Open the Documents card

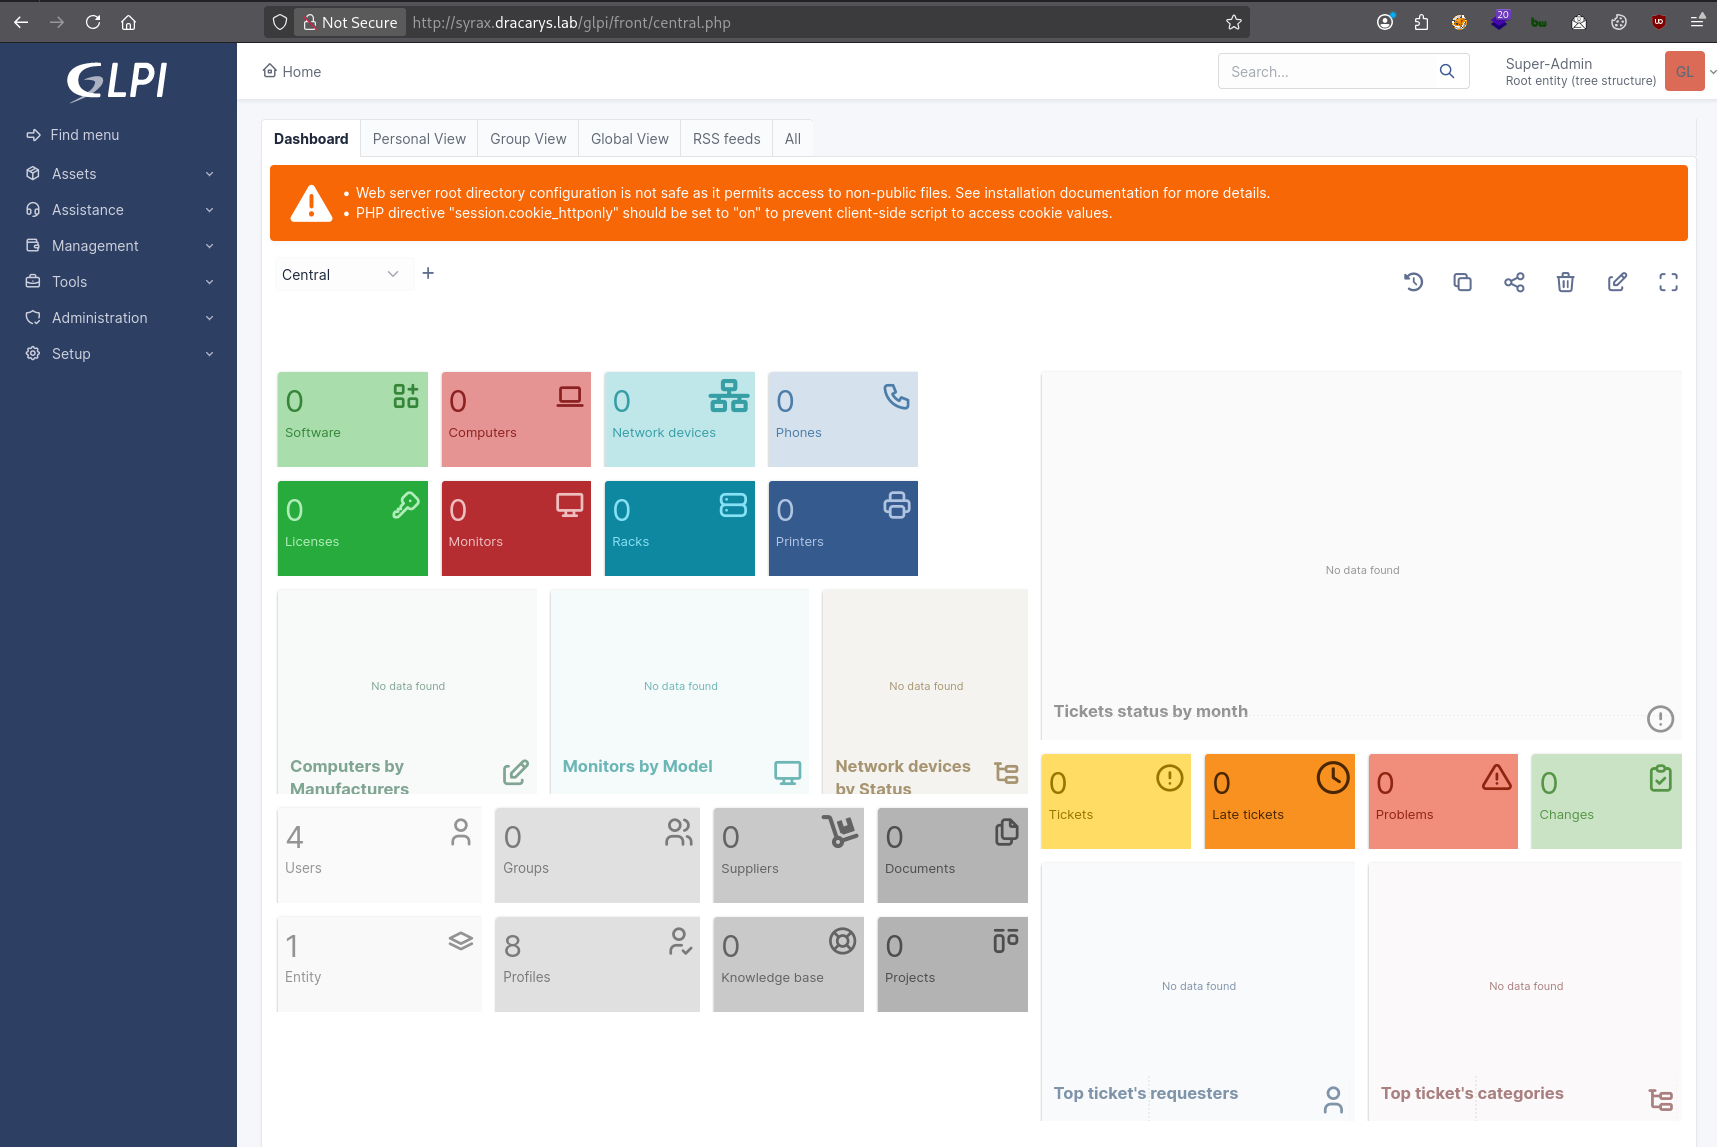click(x=953, y=855)
